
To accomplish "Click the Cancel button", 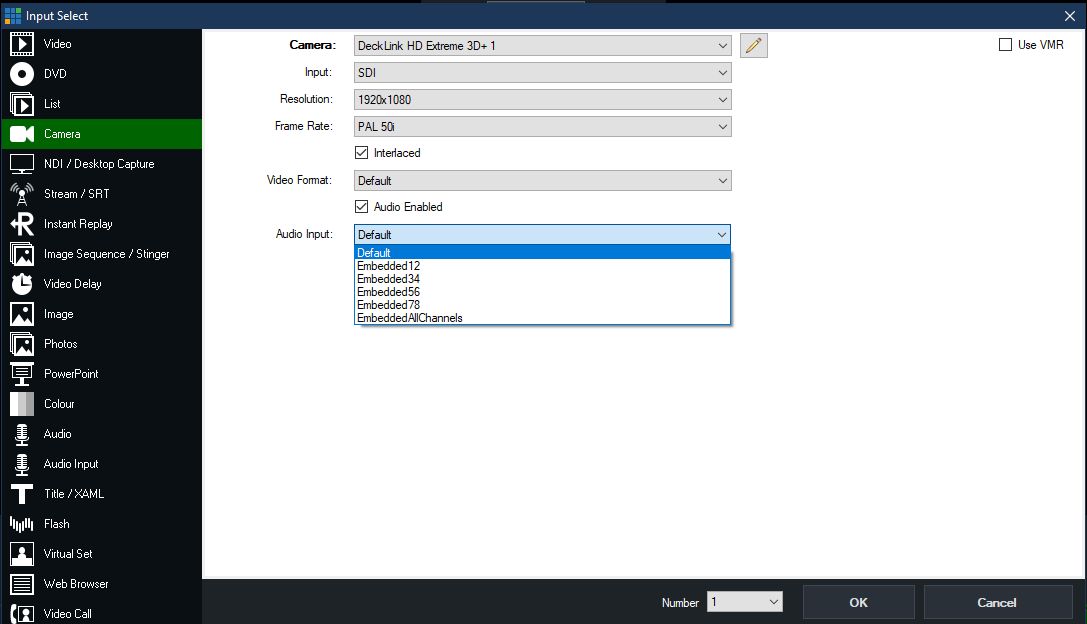I will click(997, 602).
